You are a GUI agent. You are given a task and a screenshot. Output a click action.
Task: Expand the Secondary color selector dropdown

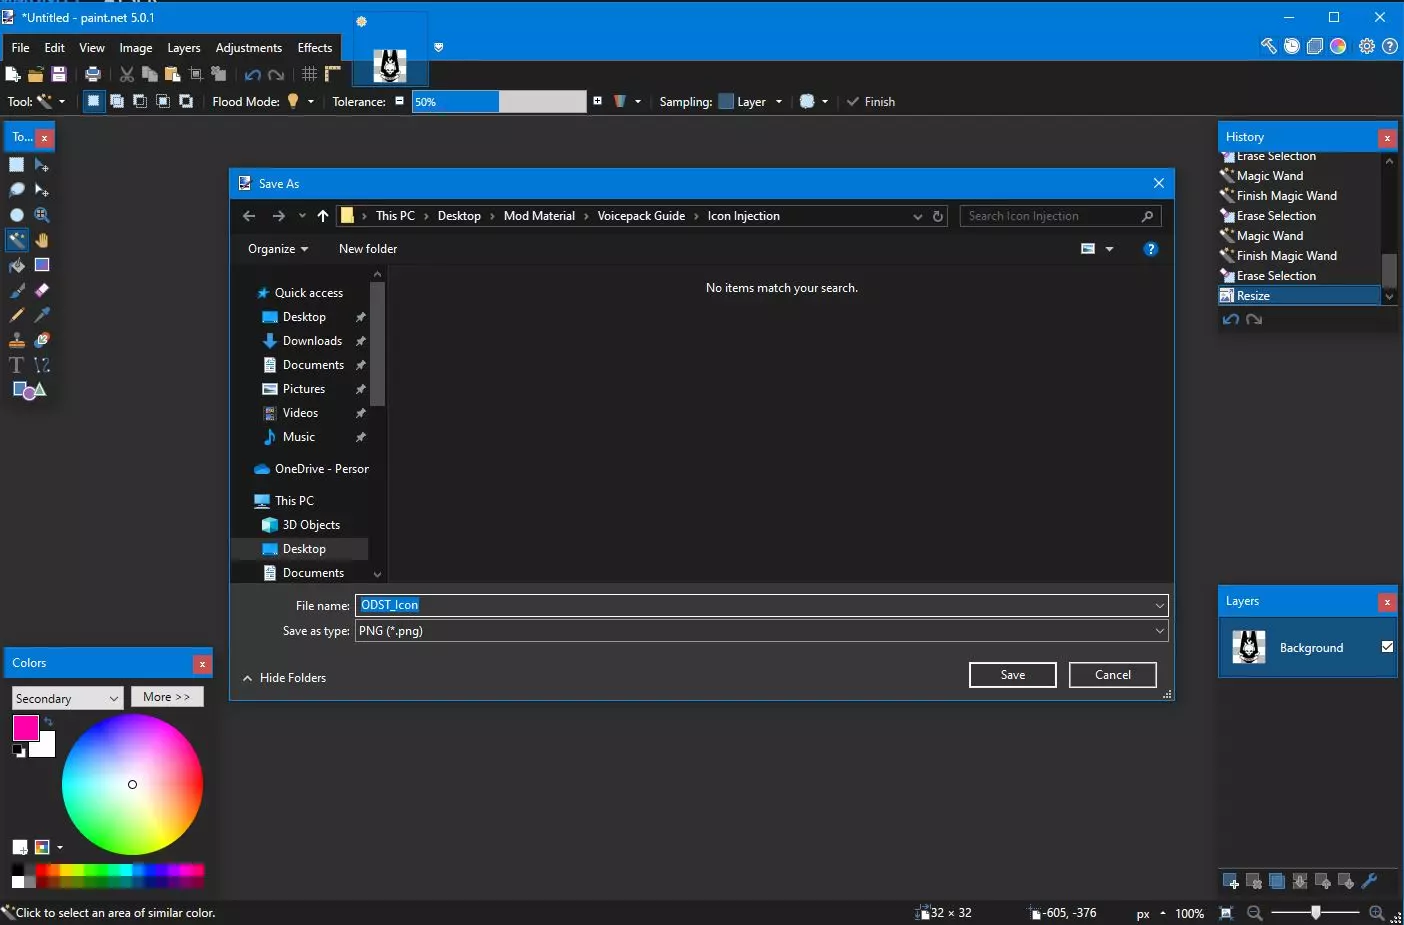coord(67,698)
